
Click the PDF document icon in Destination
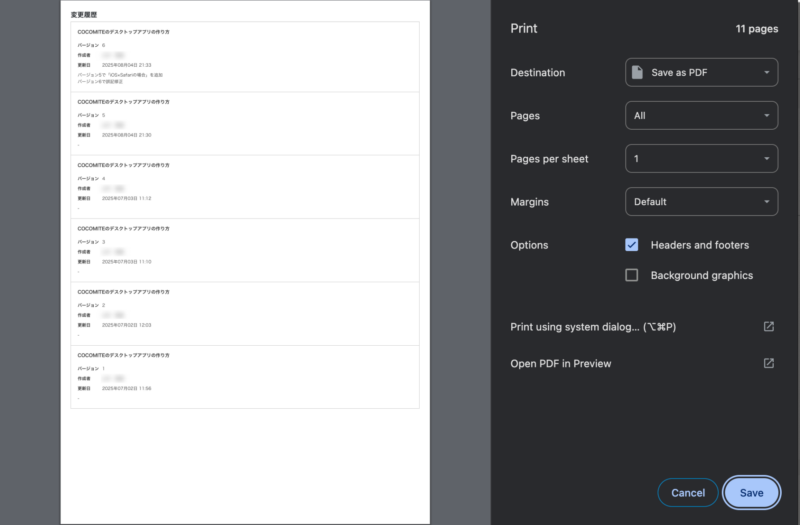point(638,73)
